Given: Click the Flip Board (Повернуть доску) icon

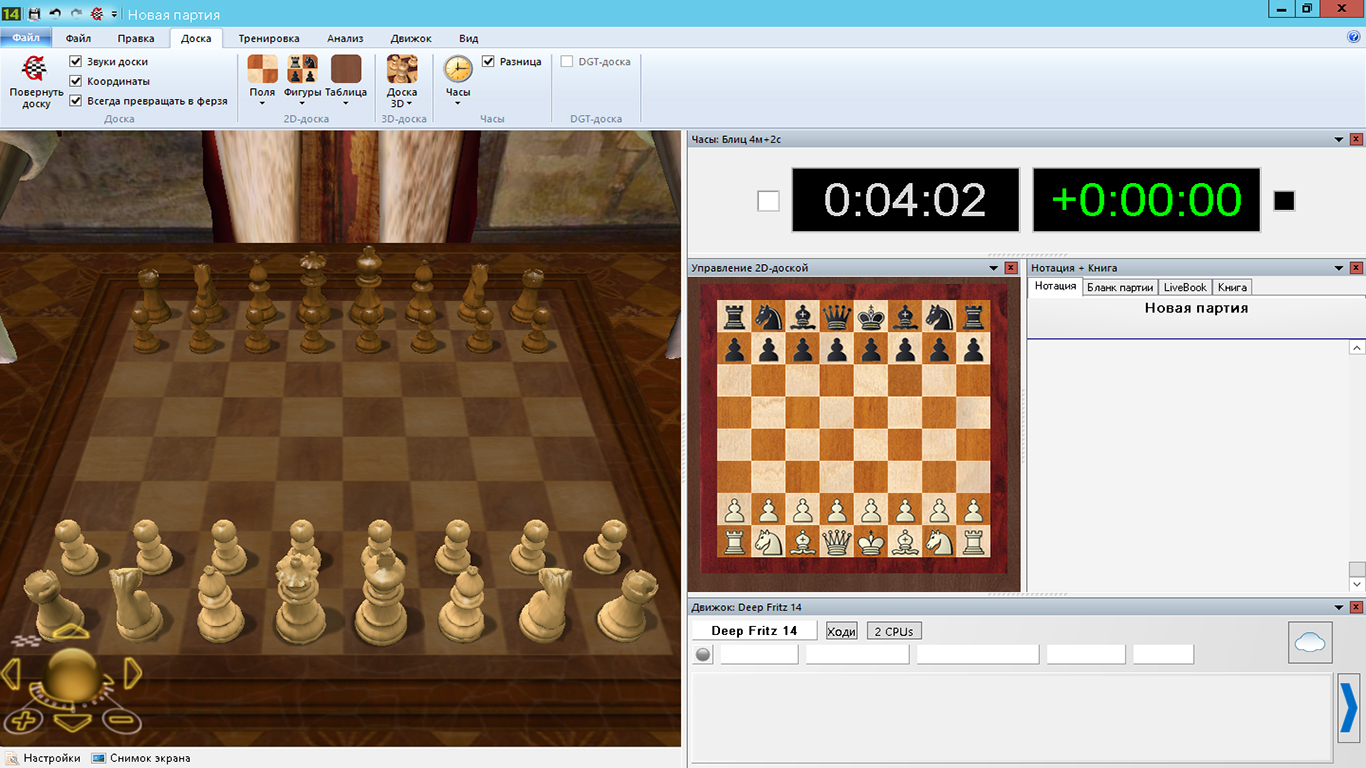Looking at the screenshot, I should (36, 69).
